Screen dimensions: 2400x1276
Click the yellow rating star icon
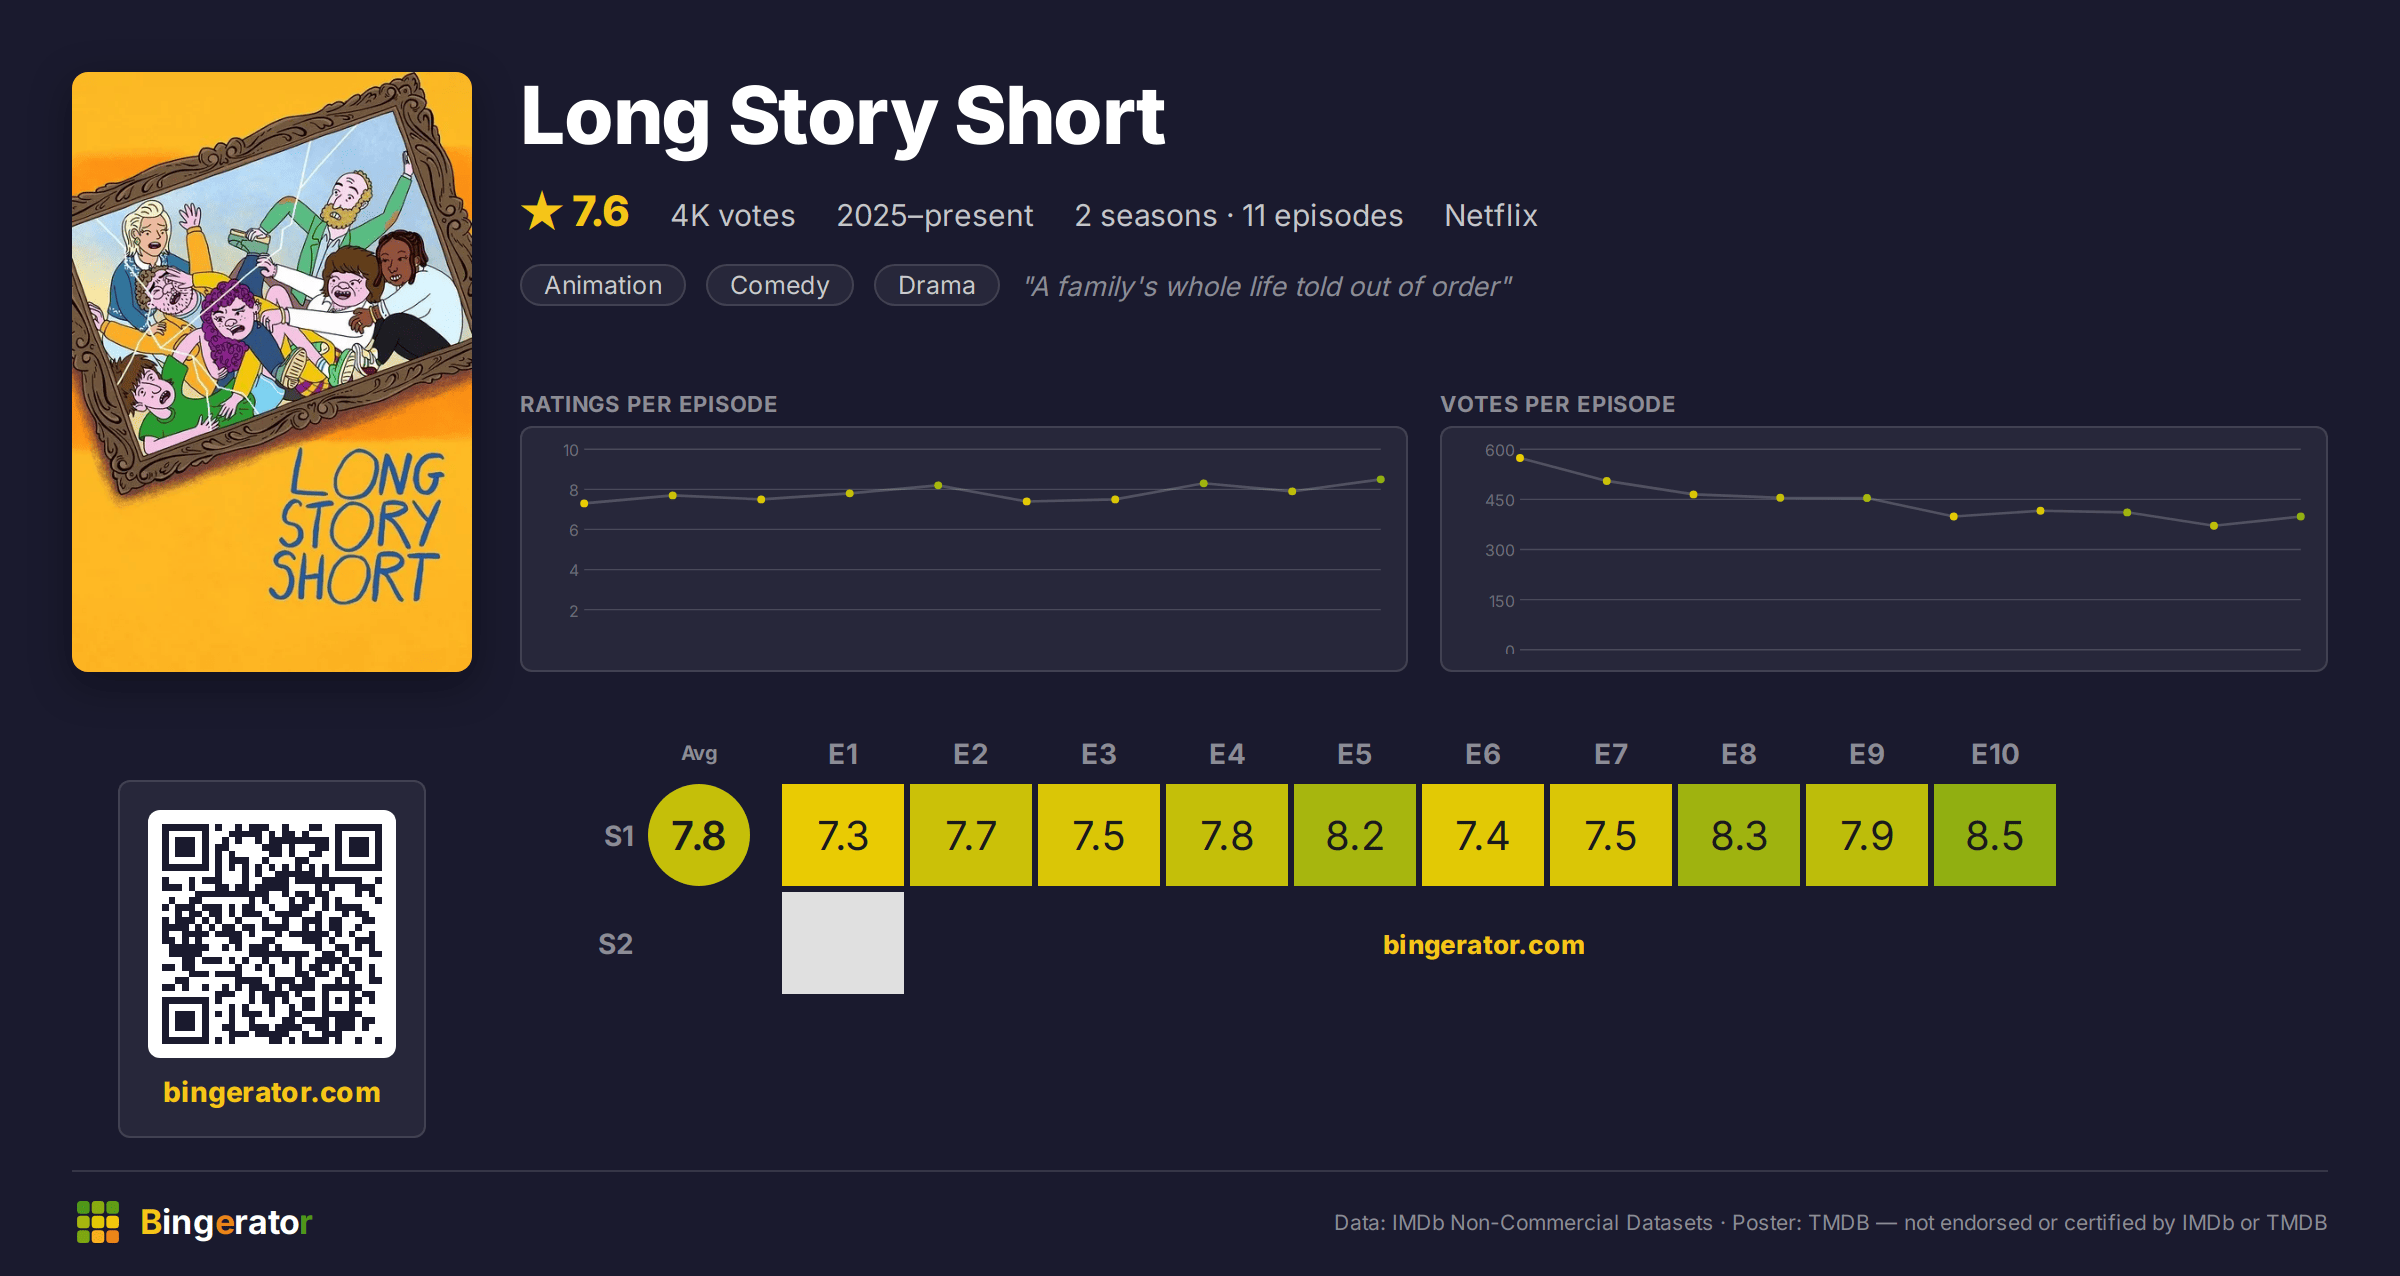542,211
